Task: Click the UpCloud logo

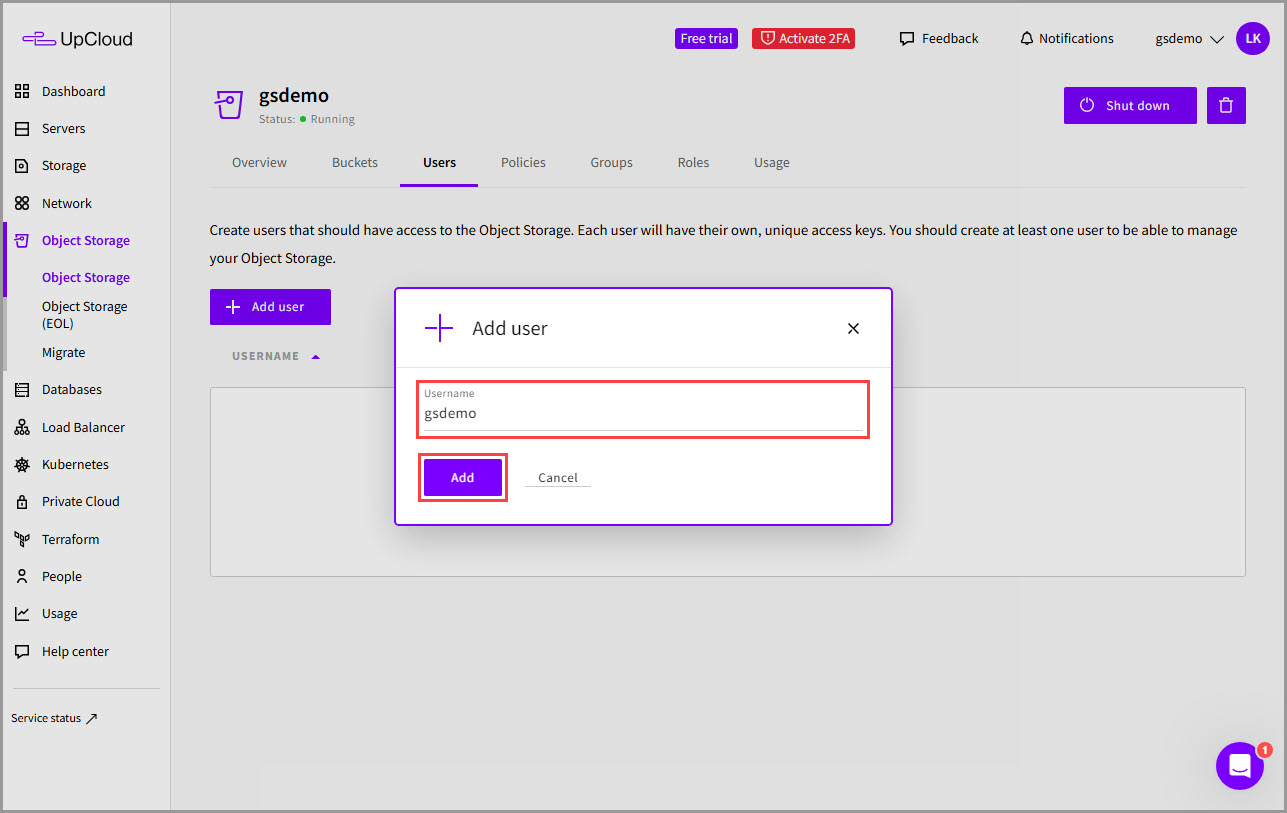Action: (x=77, y=39)
